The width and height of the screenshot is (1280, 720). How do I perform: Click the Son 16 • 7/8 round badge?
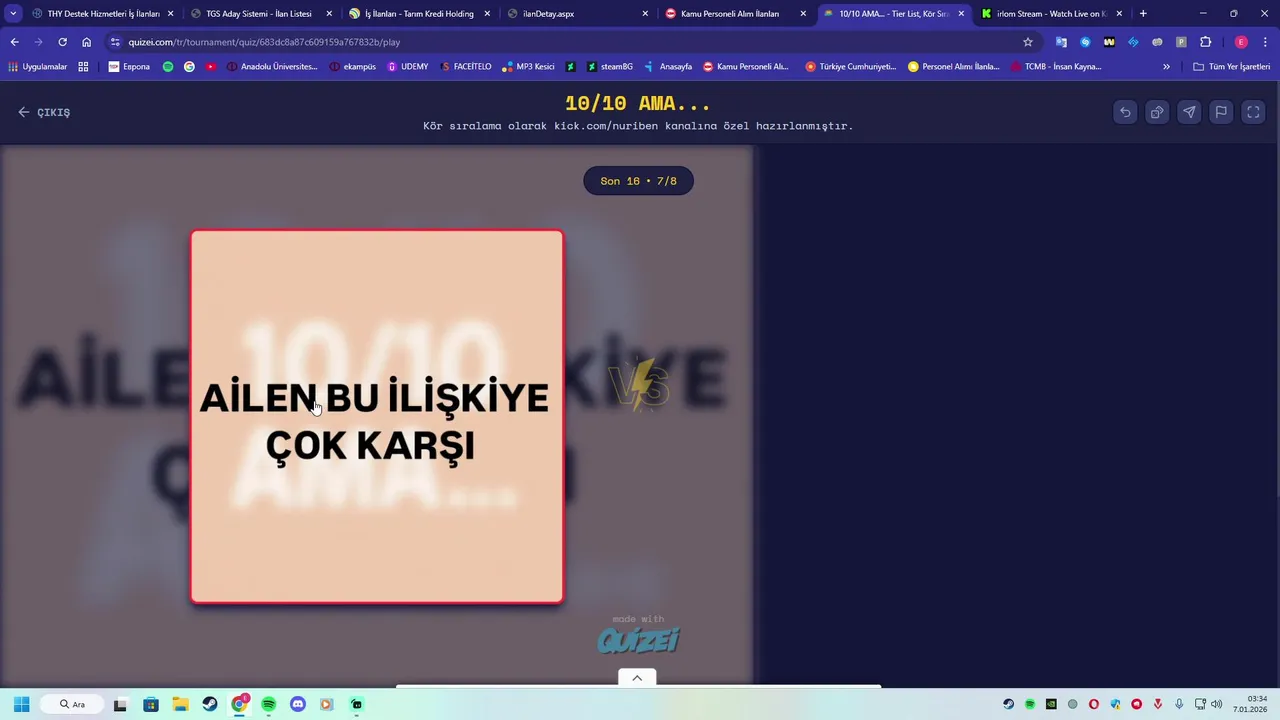[638, 181]
